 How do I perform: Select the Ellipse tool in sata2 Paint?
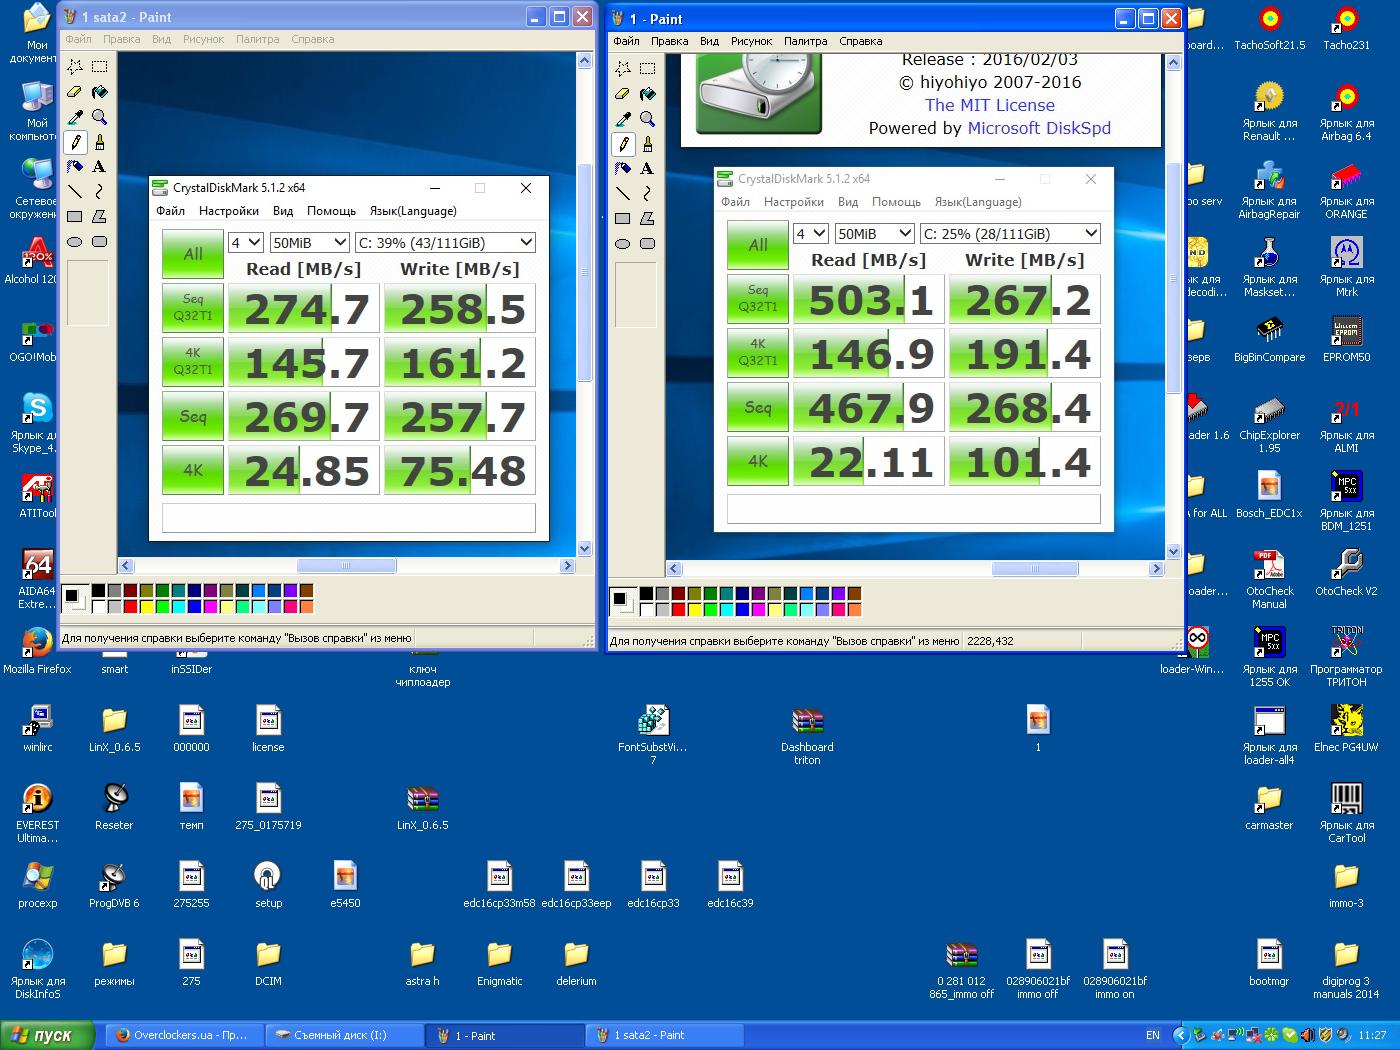point(75,241)
